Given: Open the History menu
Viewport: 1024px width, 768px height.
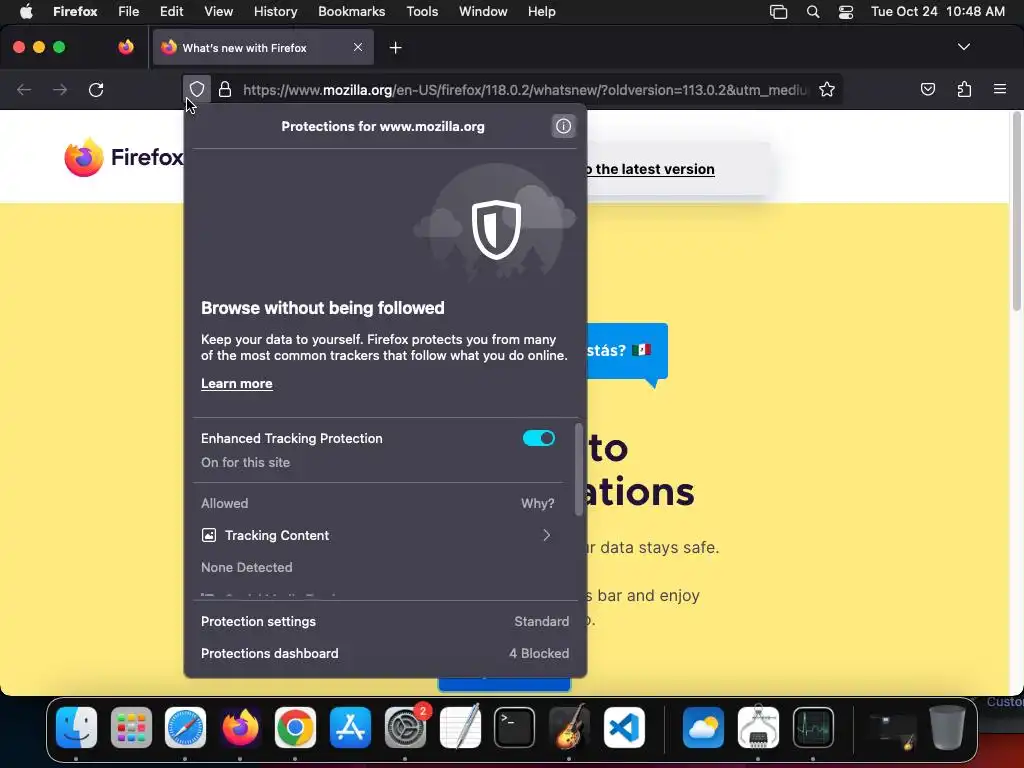Looking at the screenshot, I should coord(275,11).
